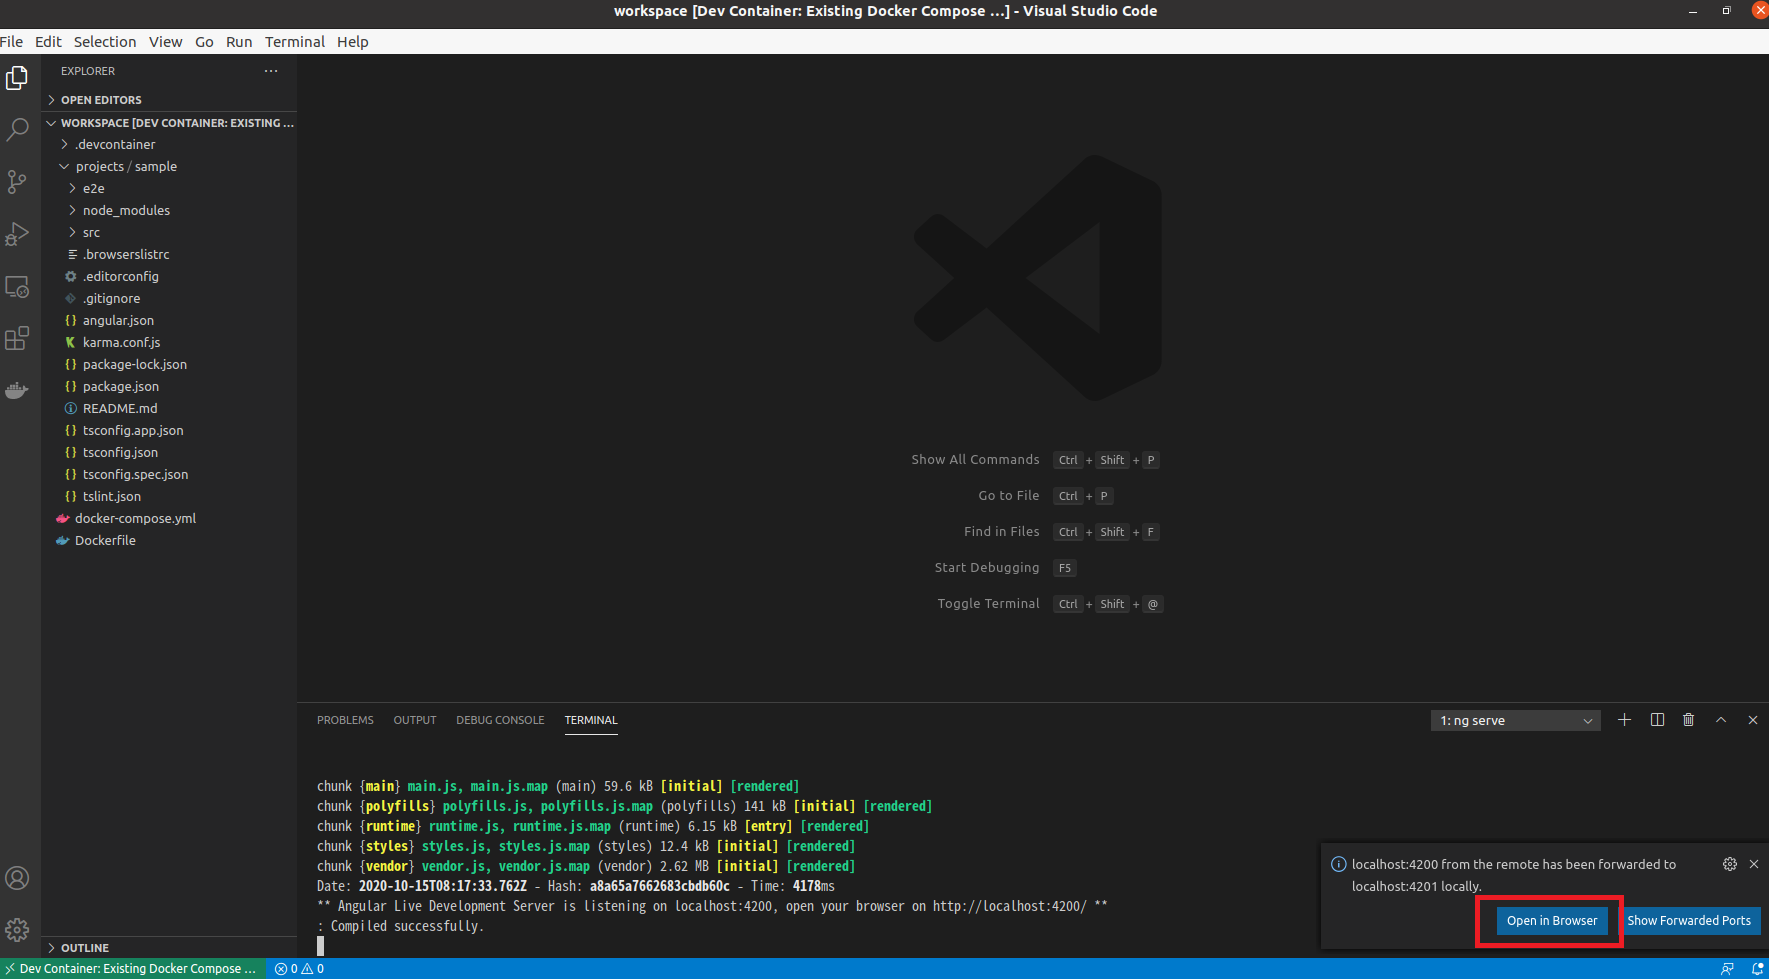Open the Edit menu

[48, 42]
